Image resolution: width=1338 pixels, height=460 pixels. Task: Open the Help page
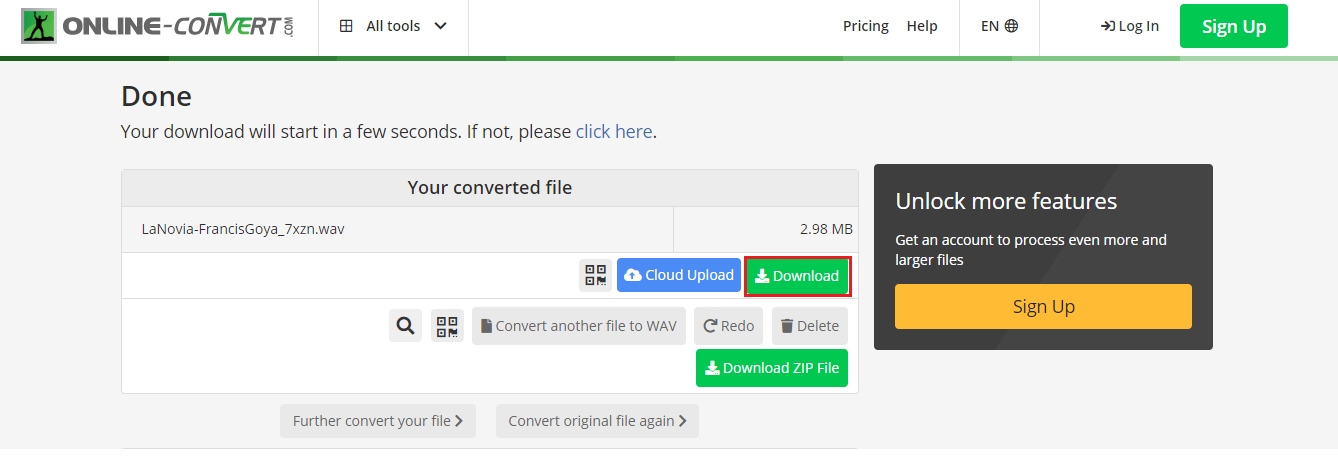click(921, 26)
